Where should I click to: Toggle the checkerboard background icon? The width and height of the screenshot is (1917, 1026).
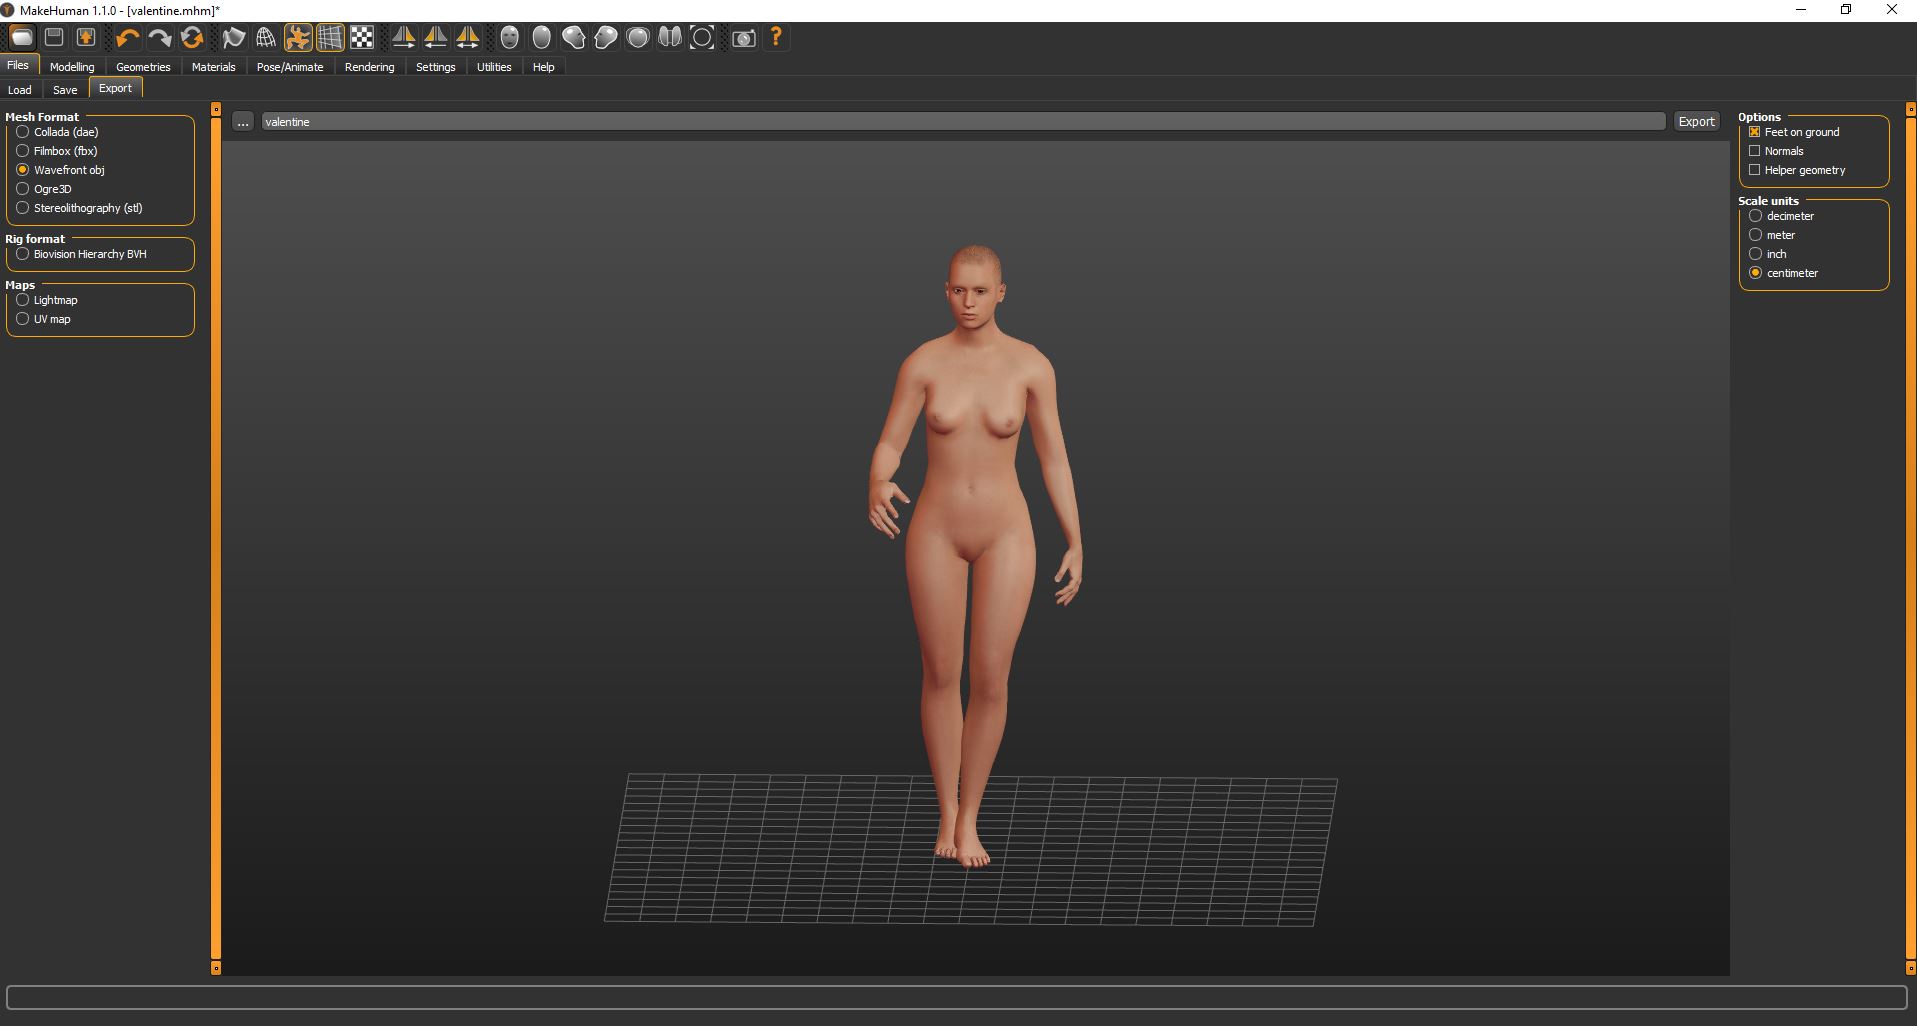(362, 38)
